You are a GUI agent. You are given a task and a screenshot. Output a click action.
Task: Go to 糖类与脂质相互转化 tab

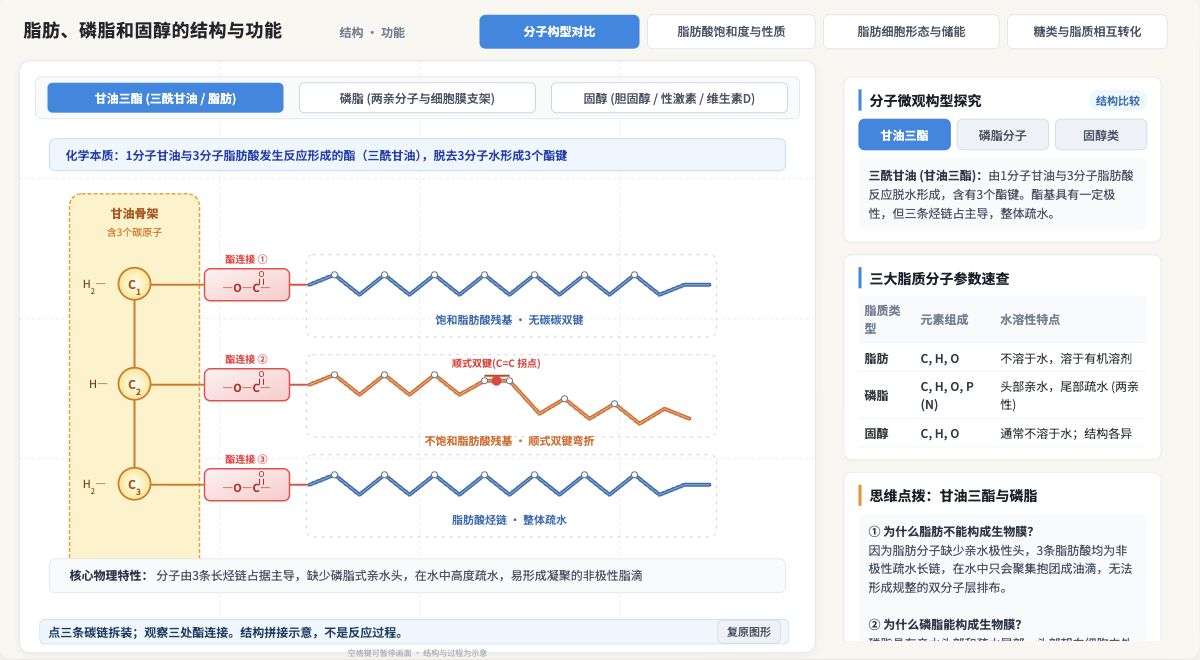click(1087, 32)
